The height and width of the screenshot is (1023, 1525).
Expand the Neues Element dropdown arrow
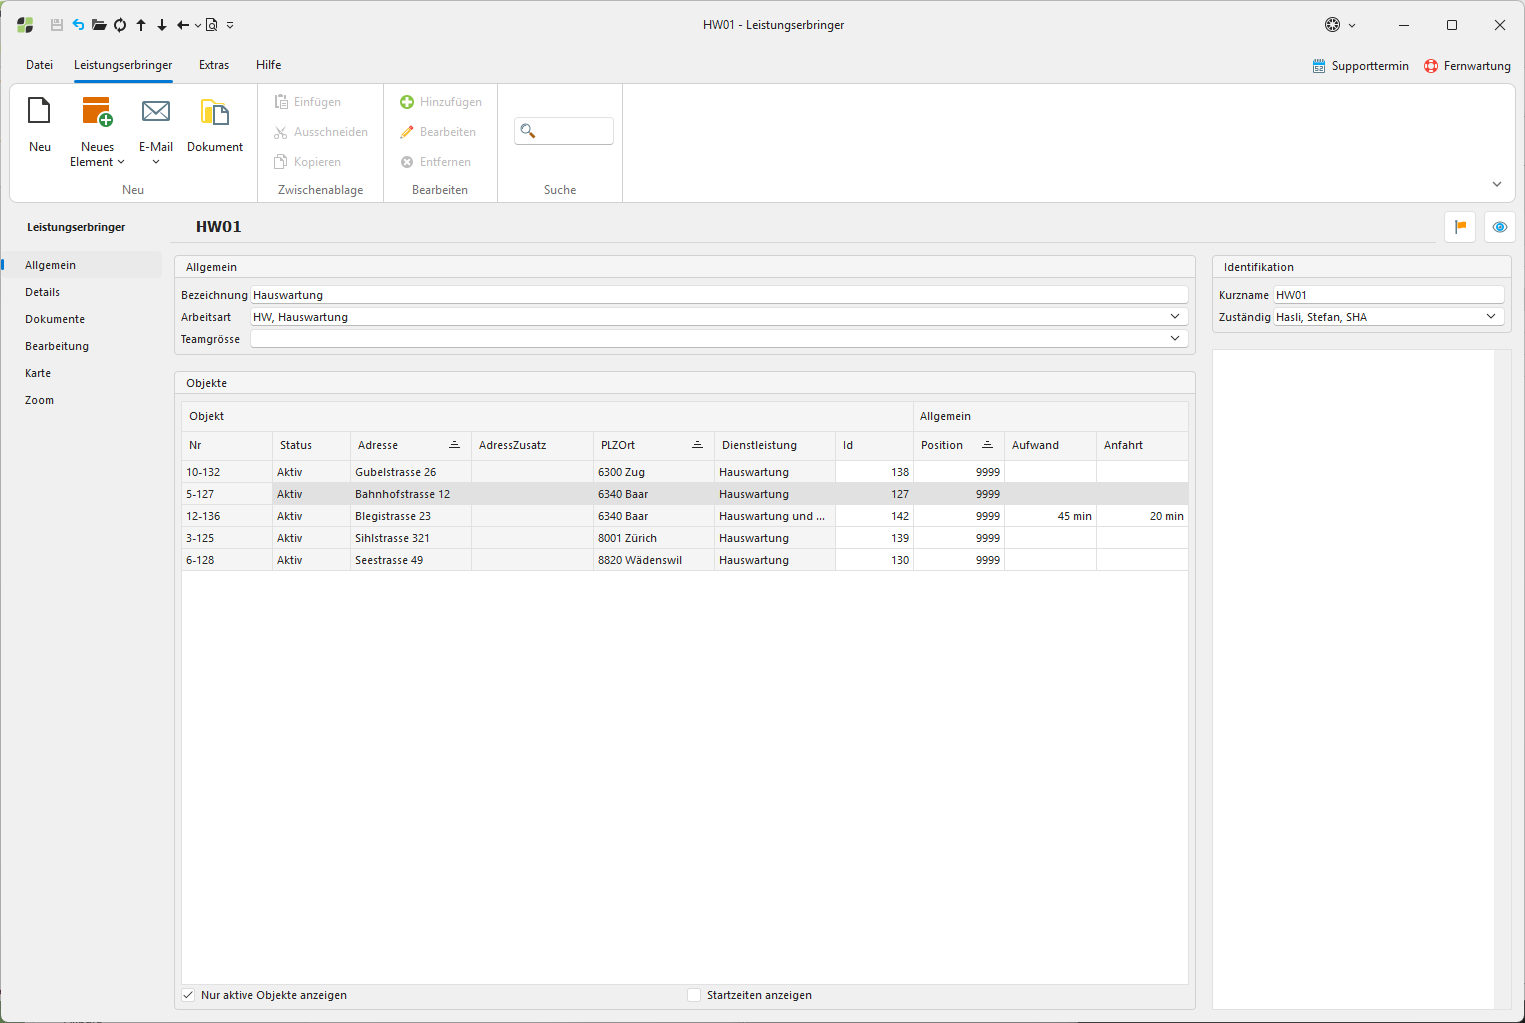point(121,162)
